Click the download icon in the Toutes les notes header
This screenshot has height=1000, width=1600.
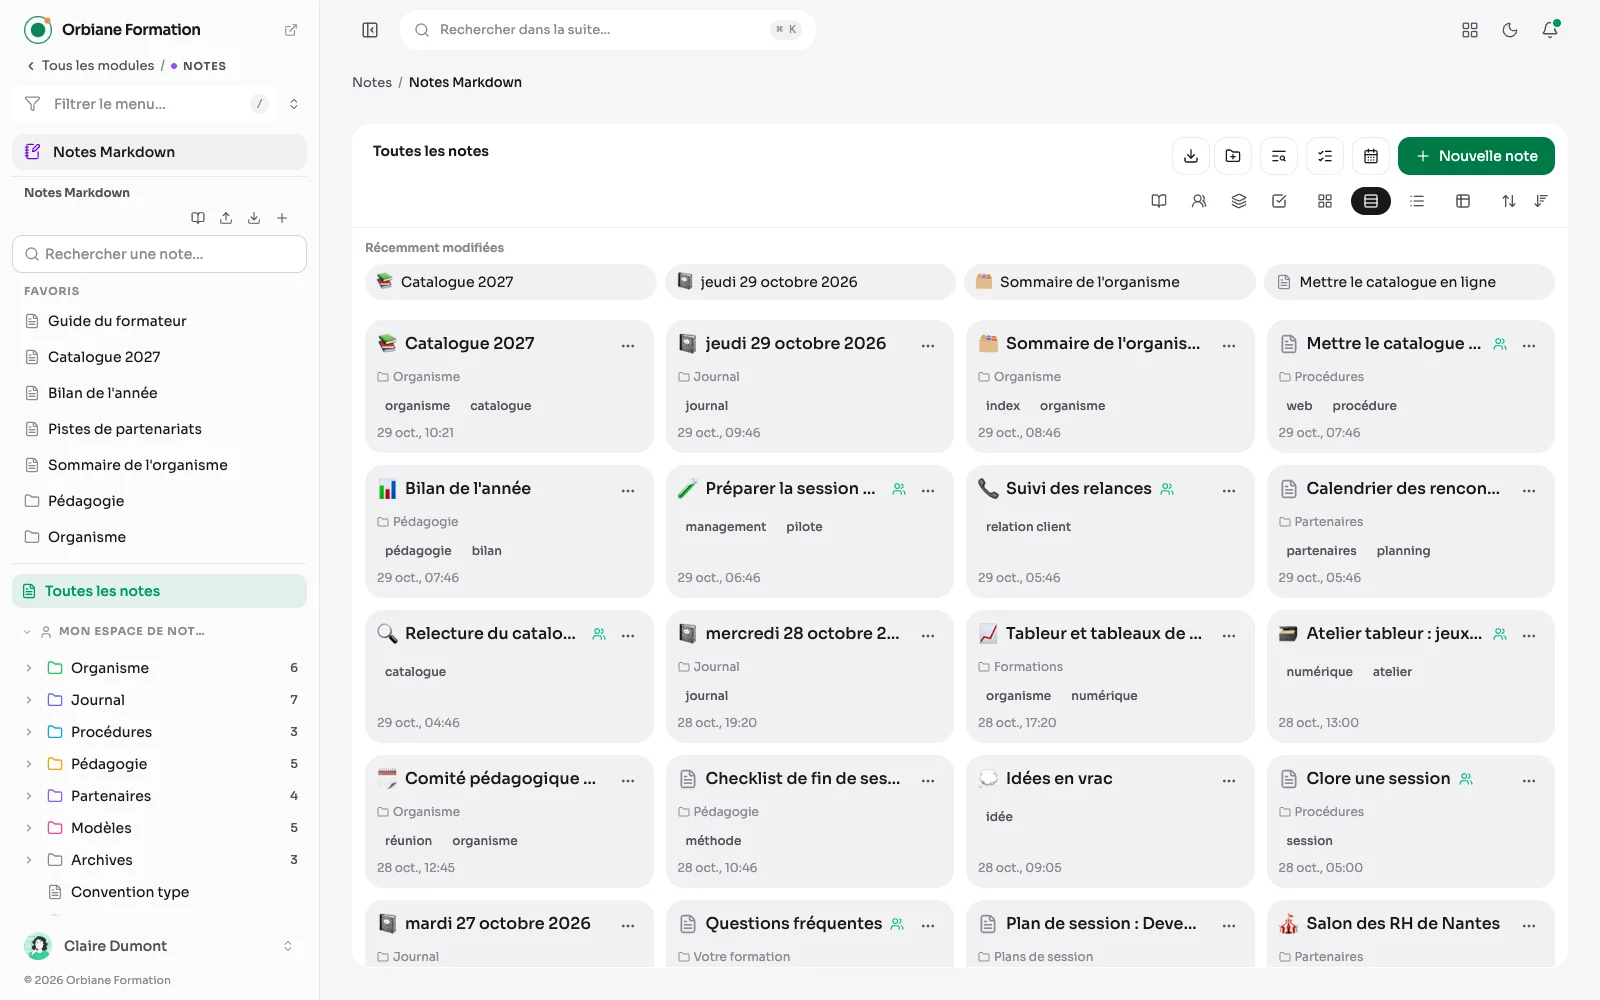point(1191,156)
